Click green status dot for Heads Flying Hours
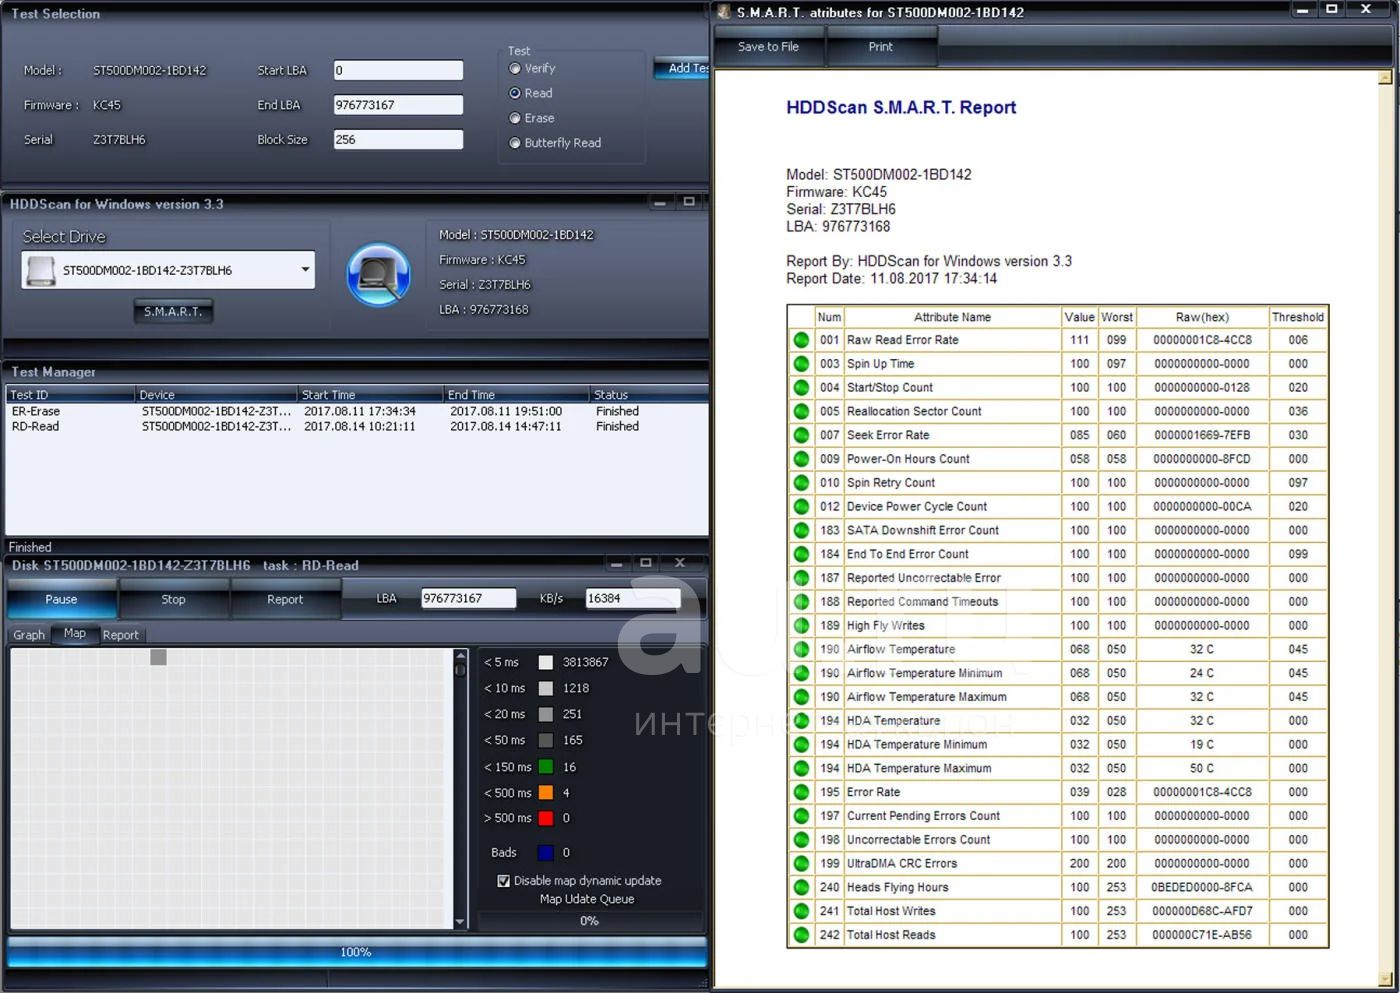1400x993 pixels. tap(801, 888)
